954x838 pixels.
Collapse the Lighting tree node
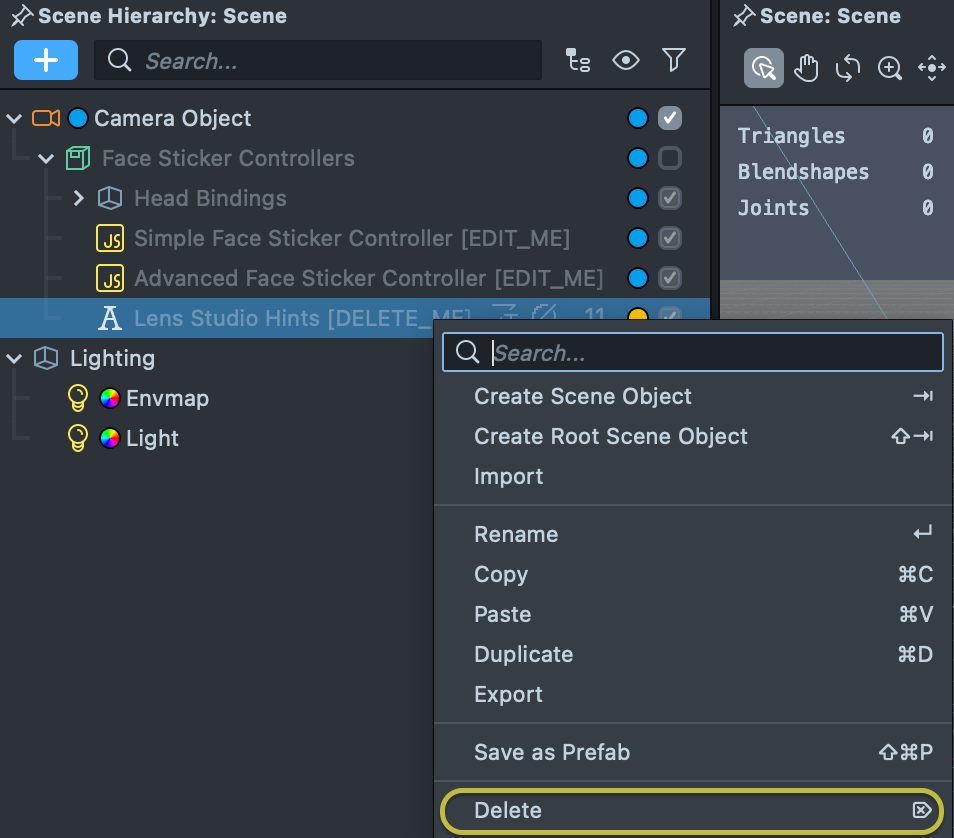[14, 358]
